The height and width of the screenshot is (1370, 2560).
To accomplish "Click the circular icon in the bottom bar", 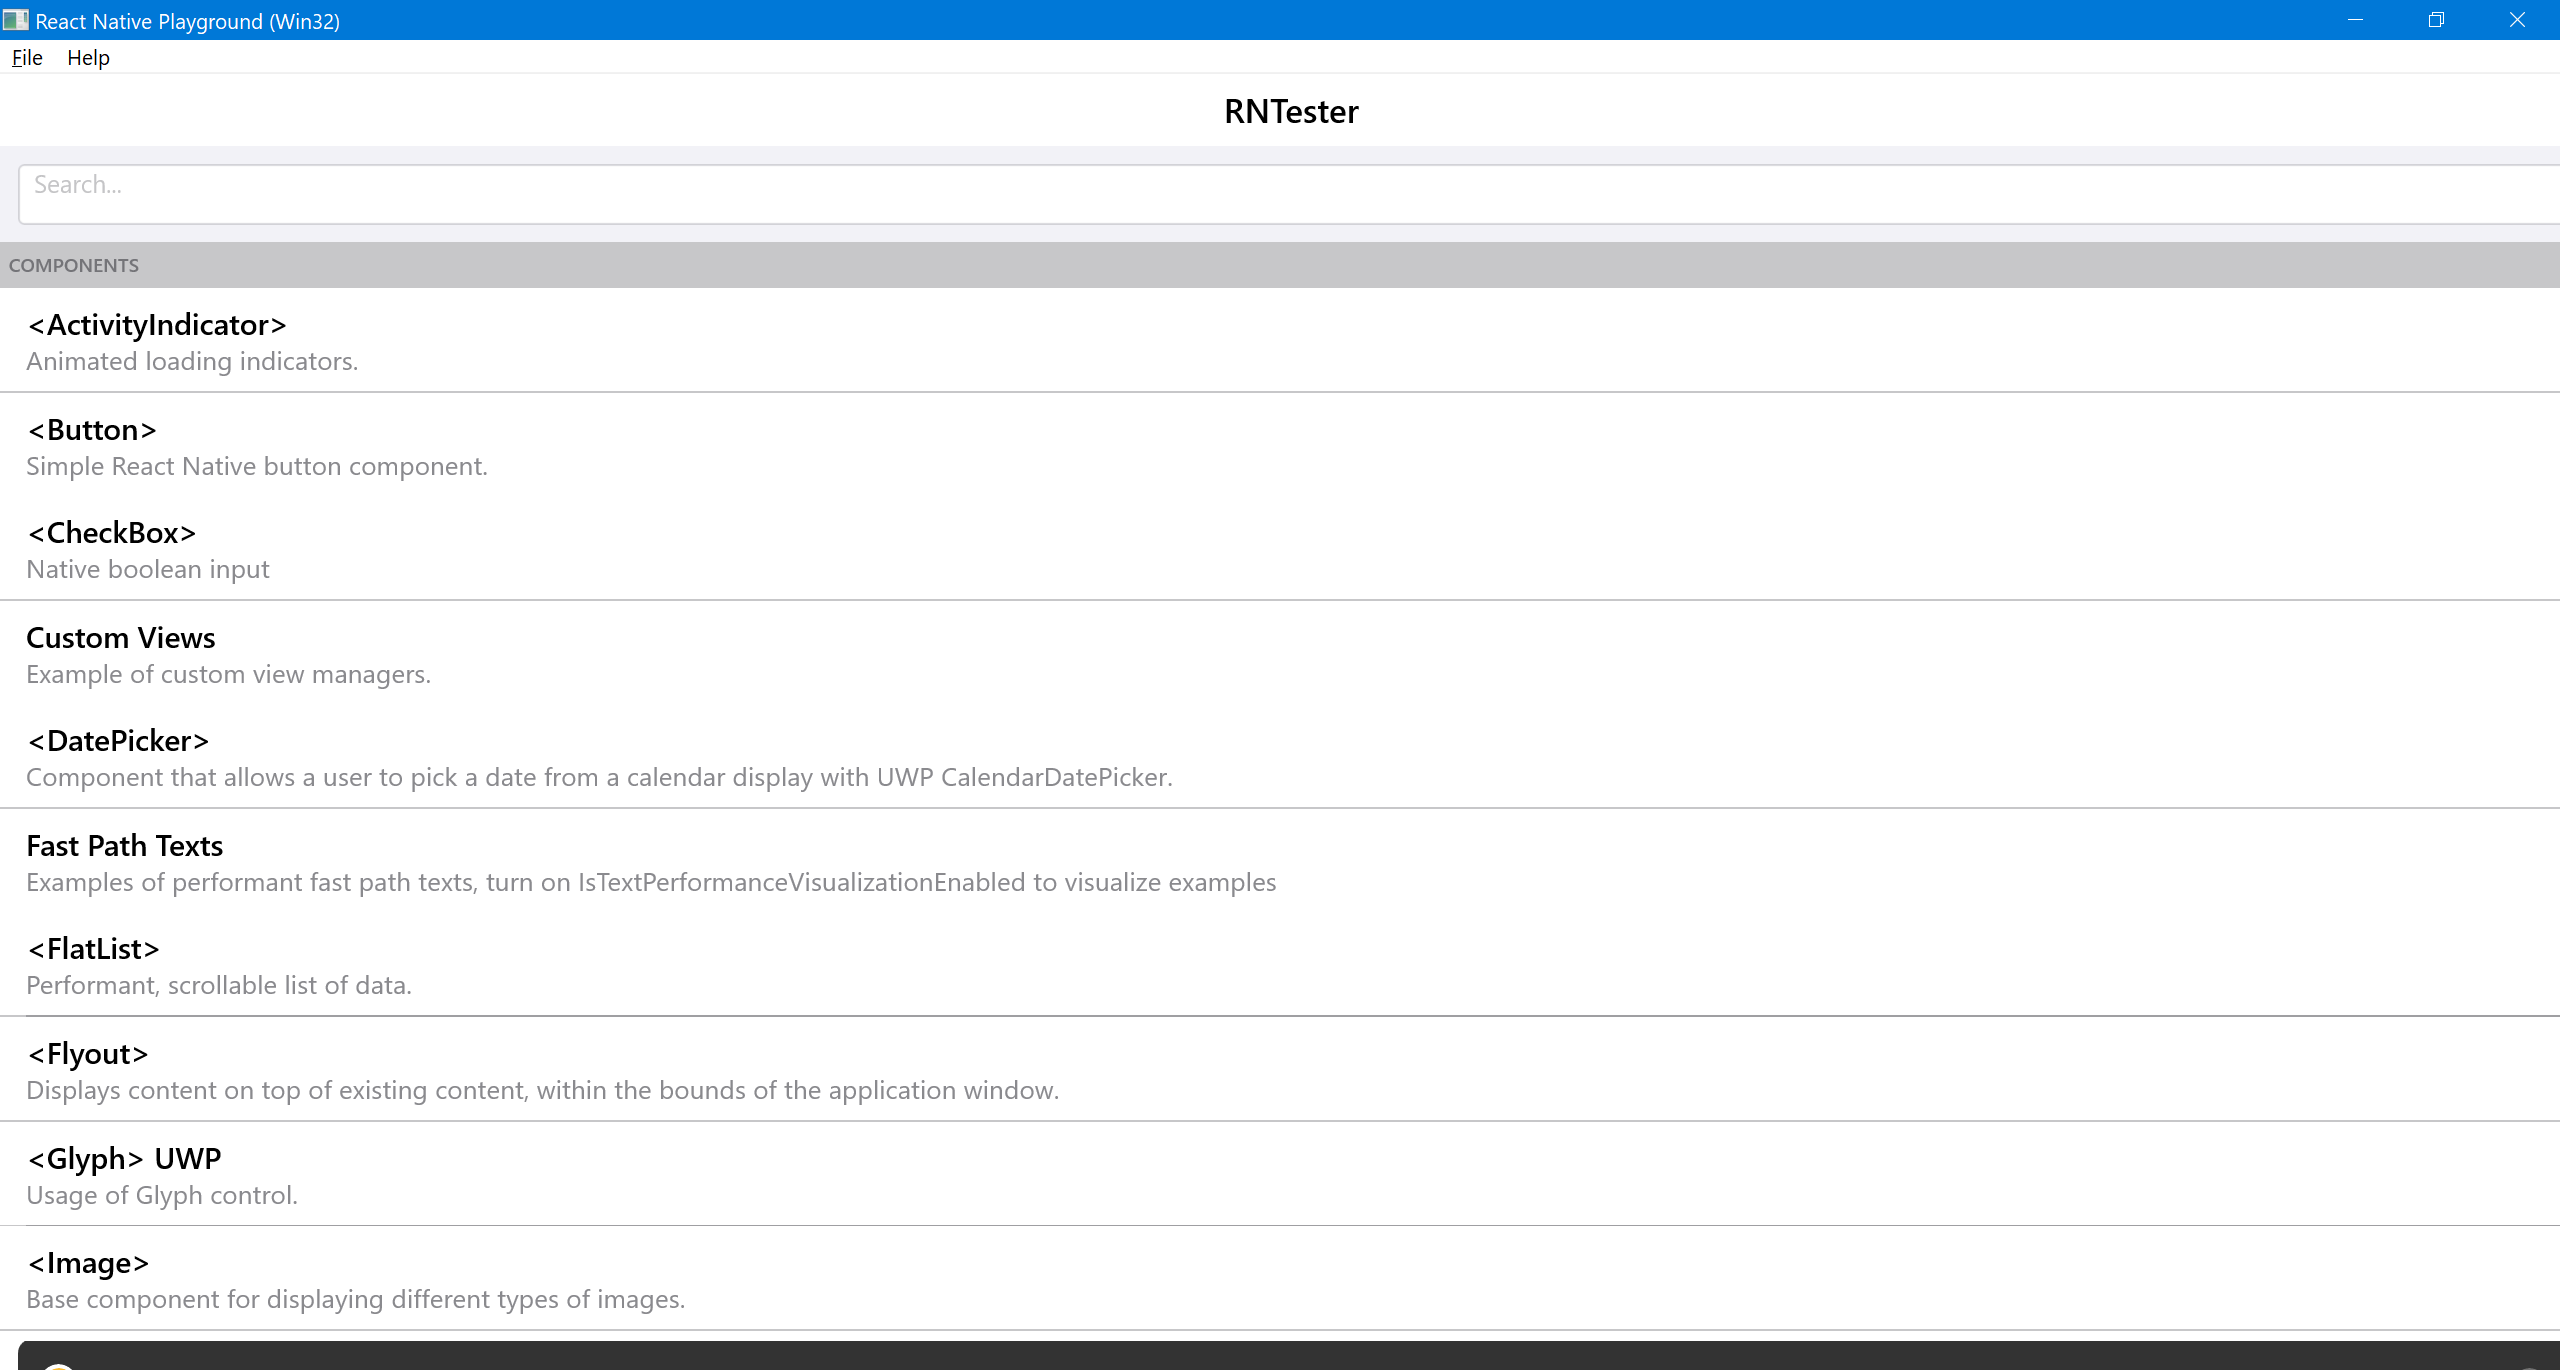I will tap(57, 1366).
